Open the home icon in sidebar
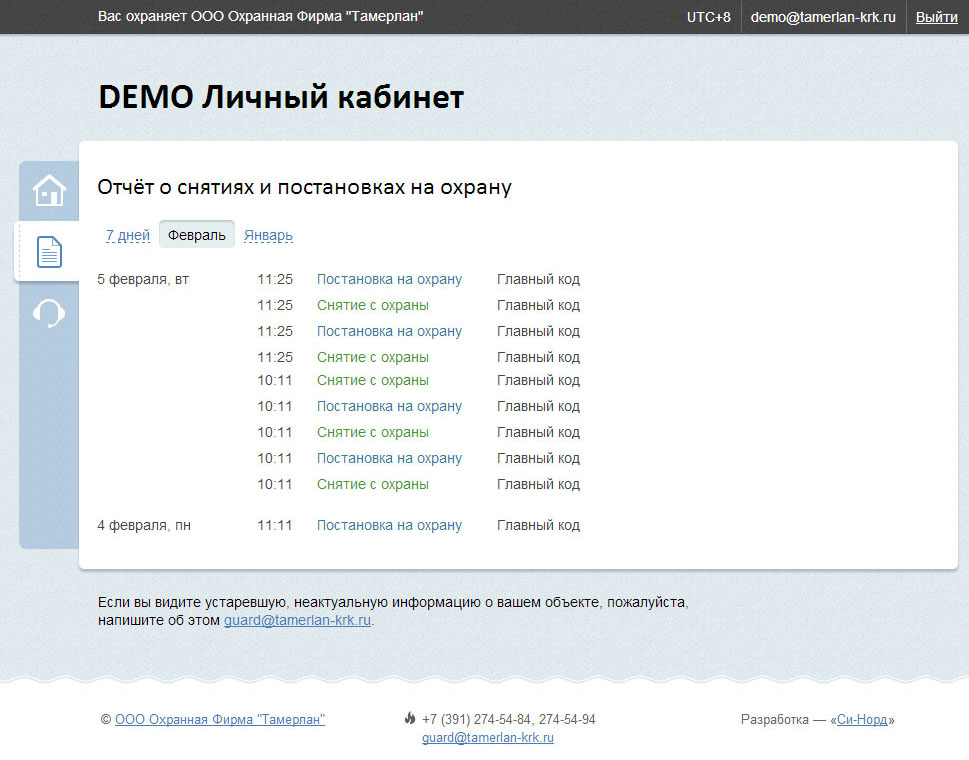 click(49, 190)
